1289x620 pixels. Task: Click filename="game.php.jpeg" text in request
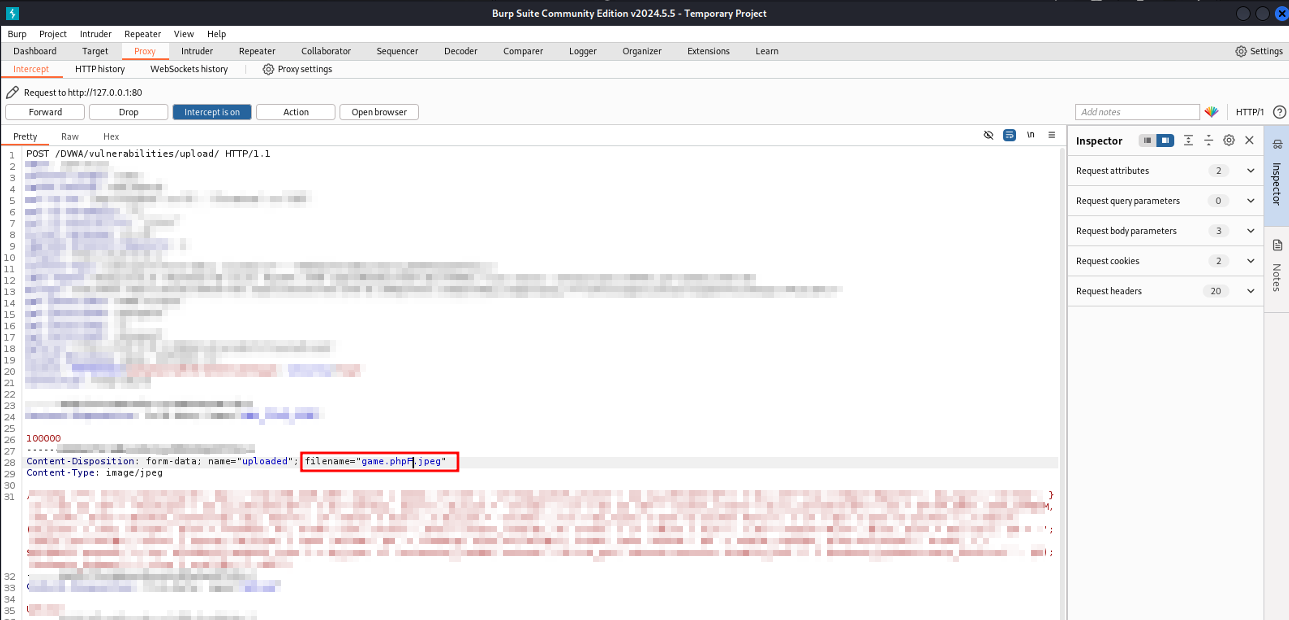click(375, 461)
